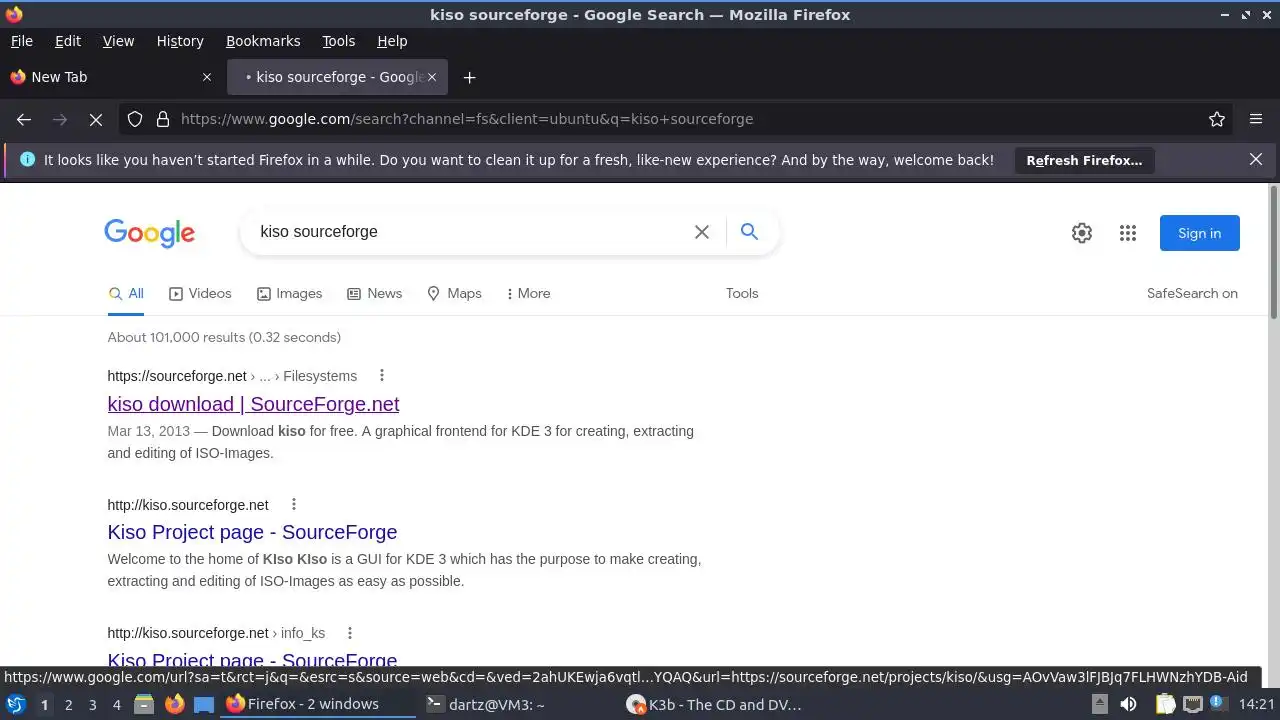Stop loading the page

click(96, 119)
